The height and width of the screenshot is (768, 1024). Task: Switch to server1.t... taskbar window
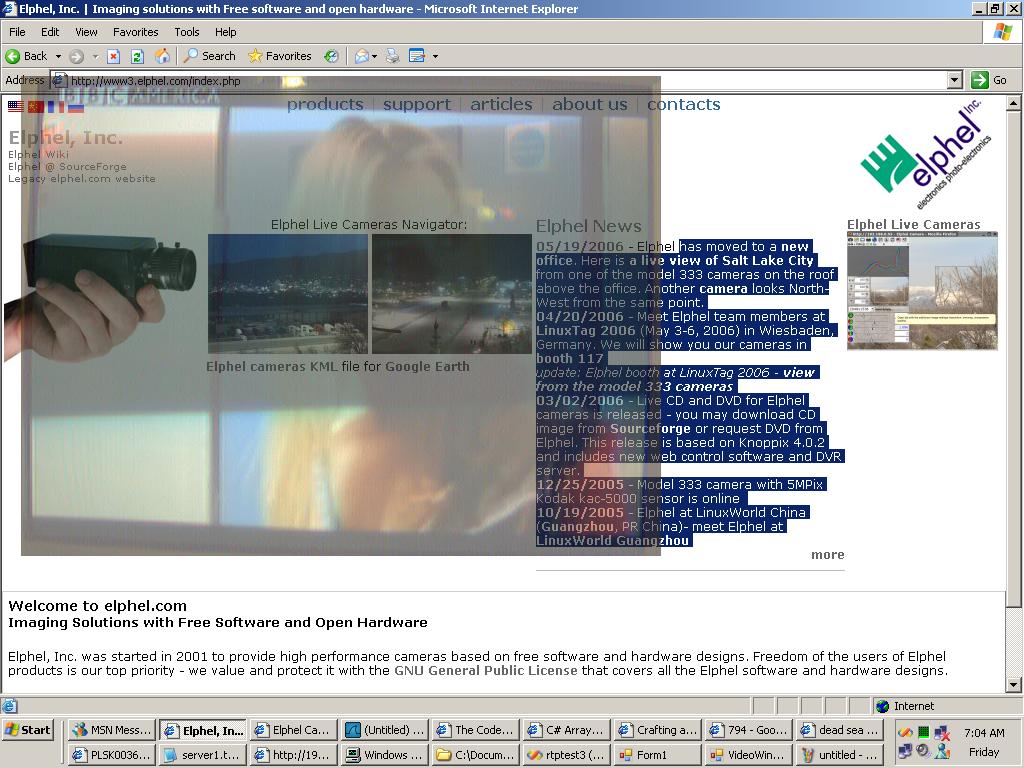click(203, 754)
